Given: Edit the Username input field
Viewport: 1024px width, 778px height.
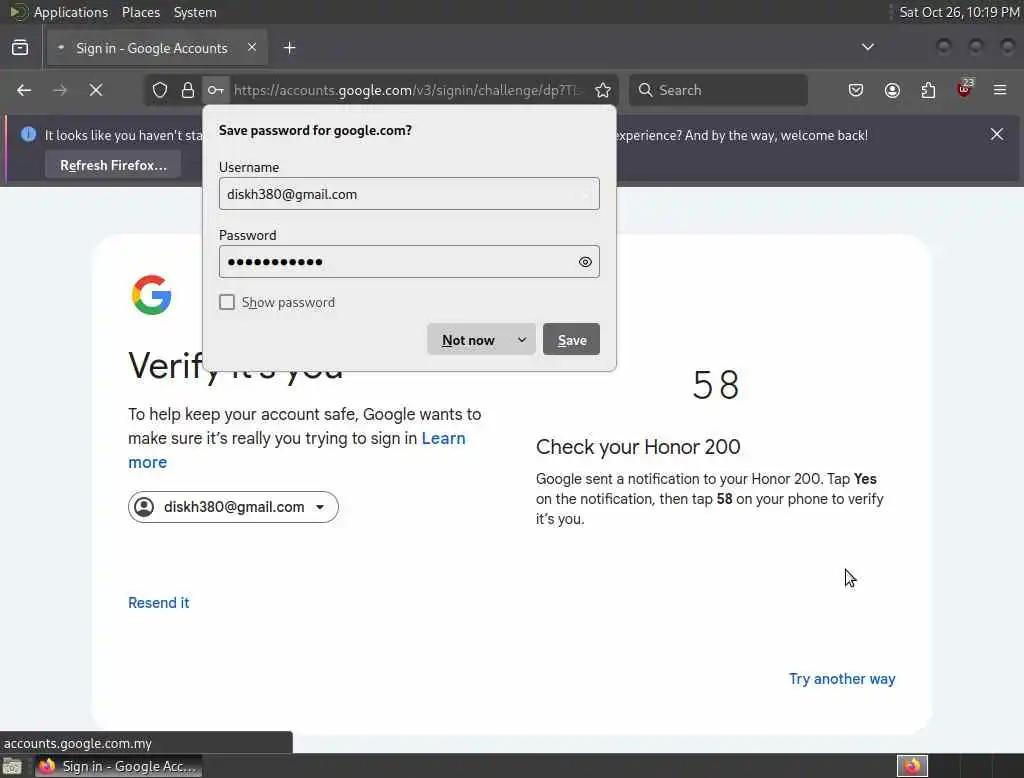Looking at the screenshot, I should [409, 194].
